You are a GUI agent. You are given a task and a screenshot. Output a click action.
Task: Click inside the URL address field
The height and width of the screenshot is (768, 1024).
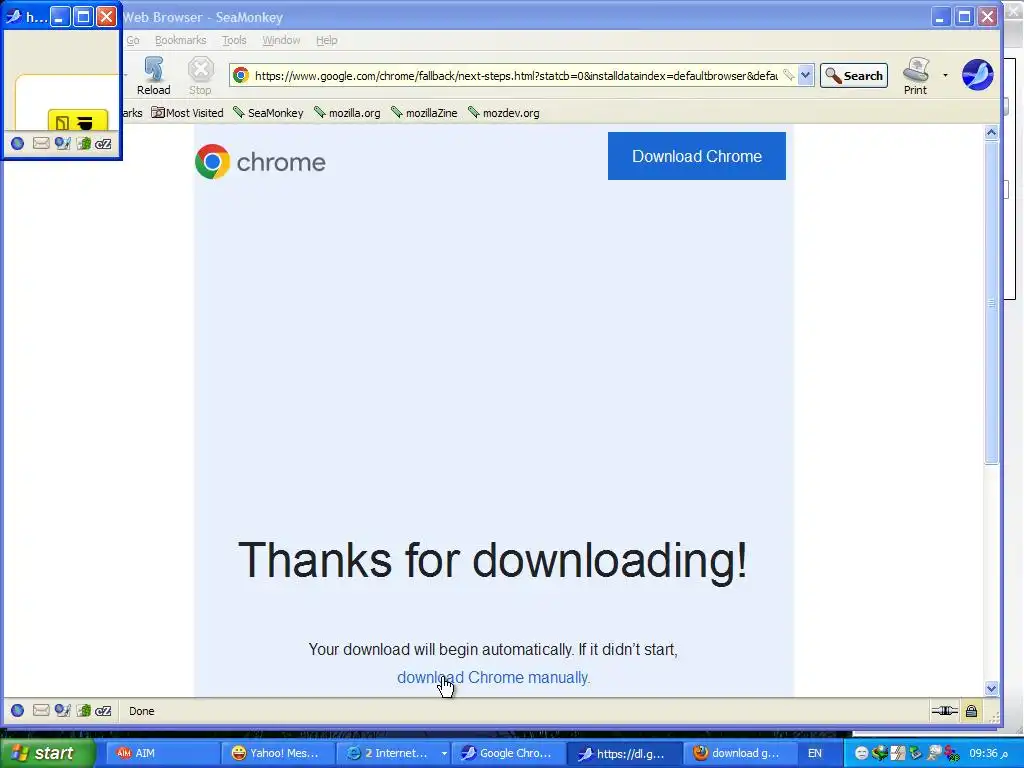(516, 76)
